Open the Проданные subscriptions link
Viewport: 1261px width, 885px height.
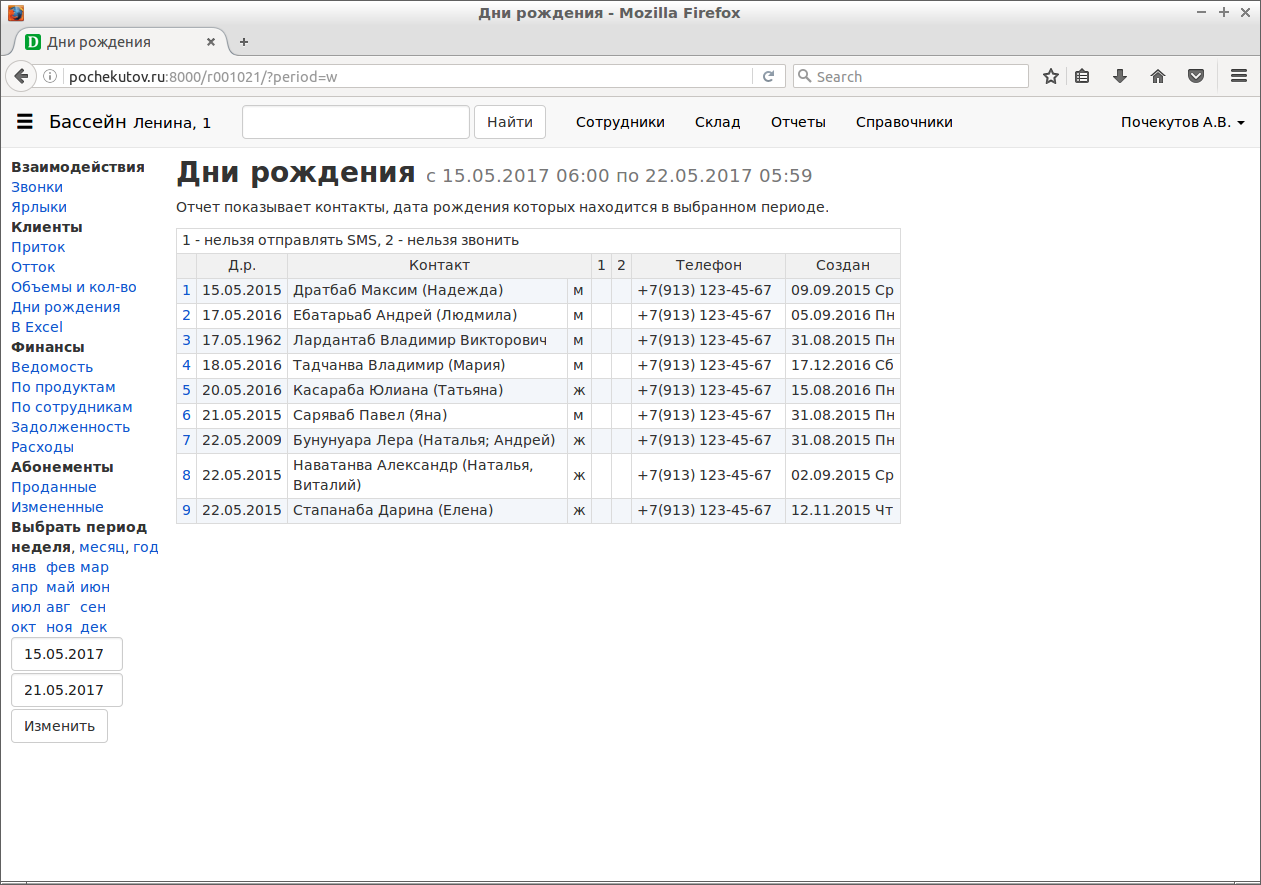click(54, 487)
